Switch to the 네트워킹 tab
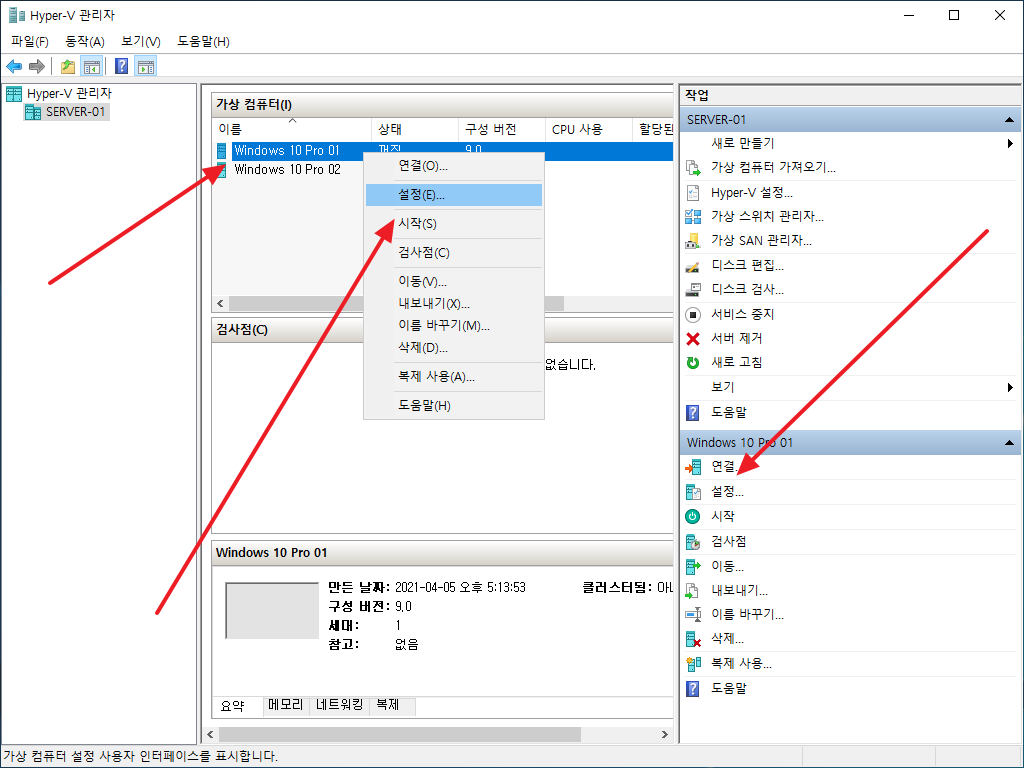 tap(340, 705)
